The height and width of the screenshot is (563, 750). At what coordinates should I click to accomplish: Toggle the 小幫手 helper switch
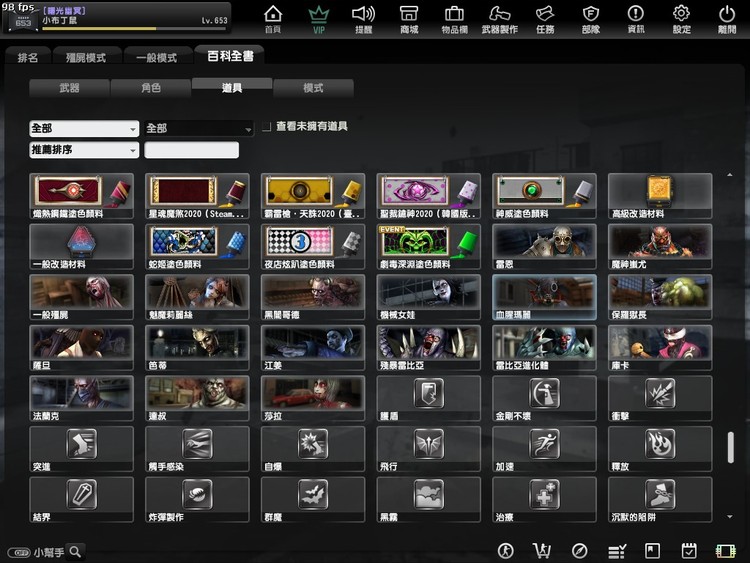coord(19,553)
